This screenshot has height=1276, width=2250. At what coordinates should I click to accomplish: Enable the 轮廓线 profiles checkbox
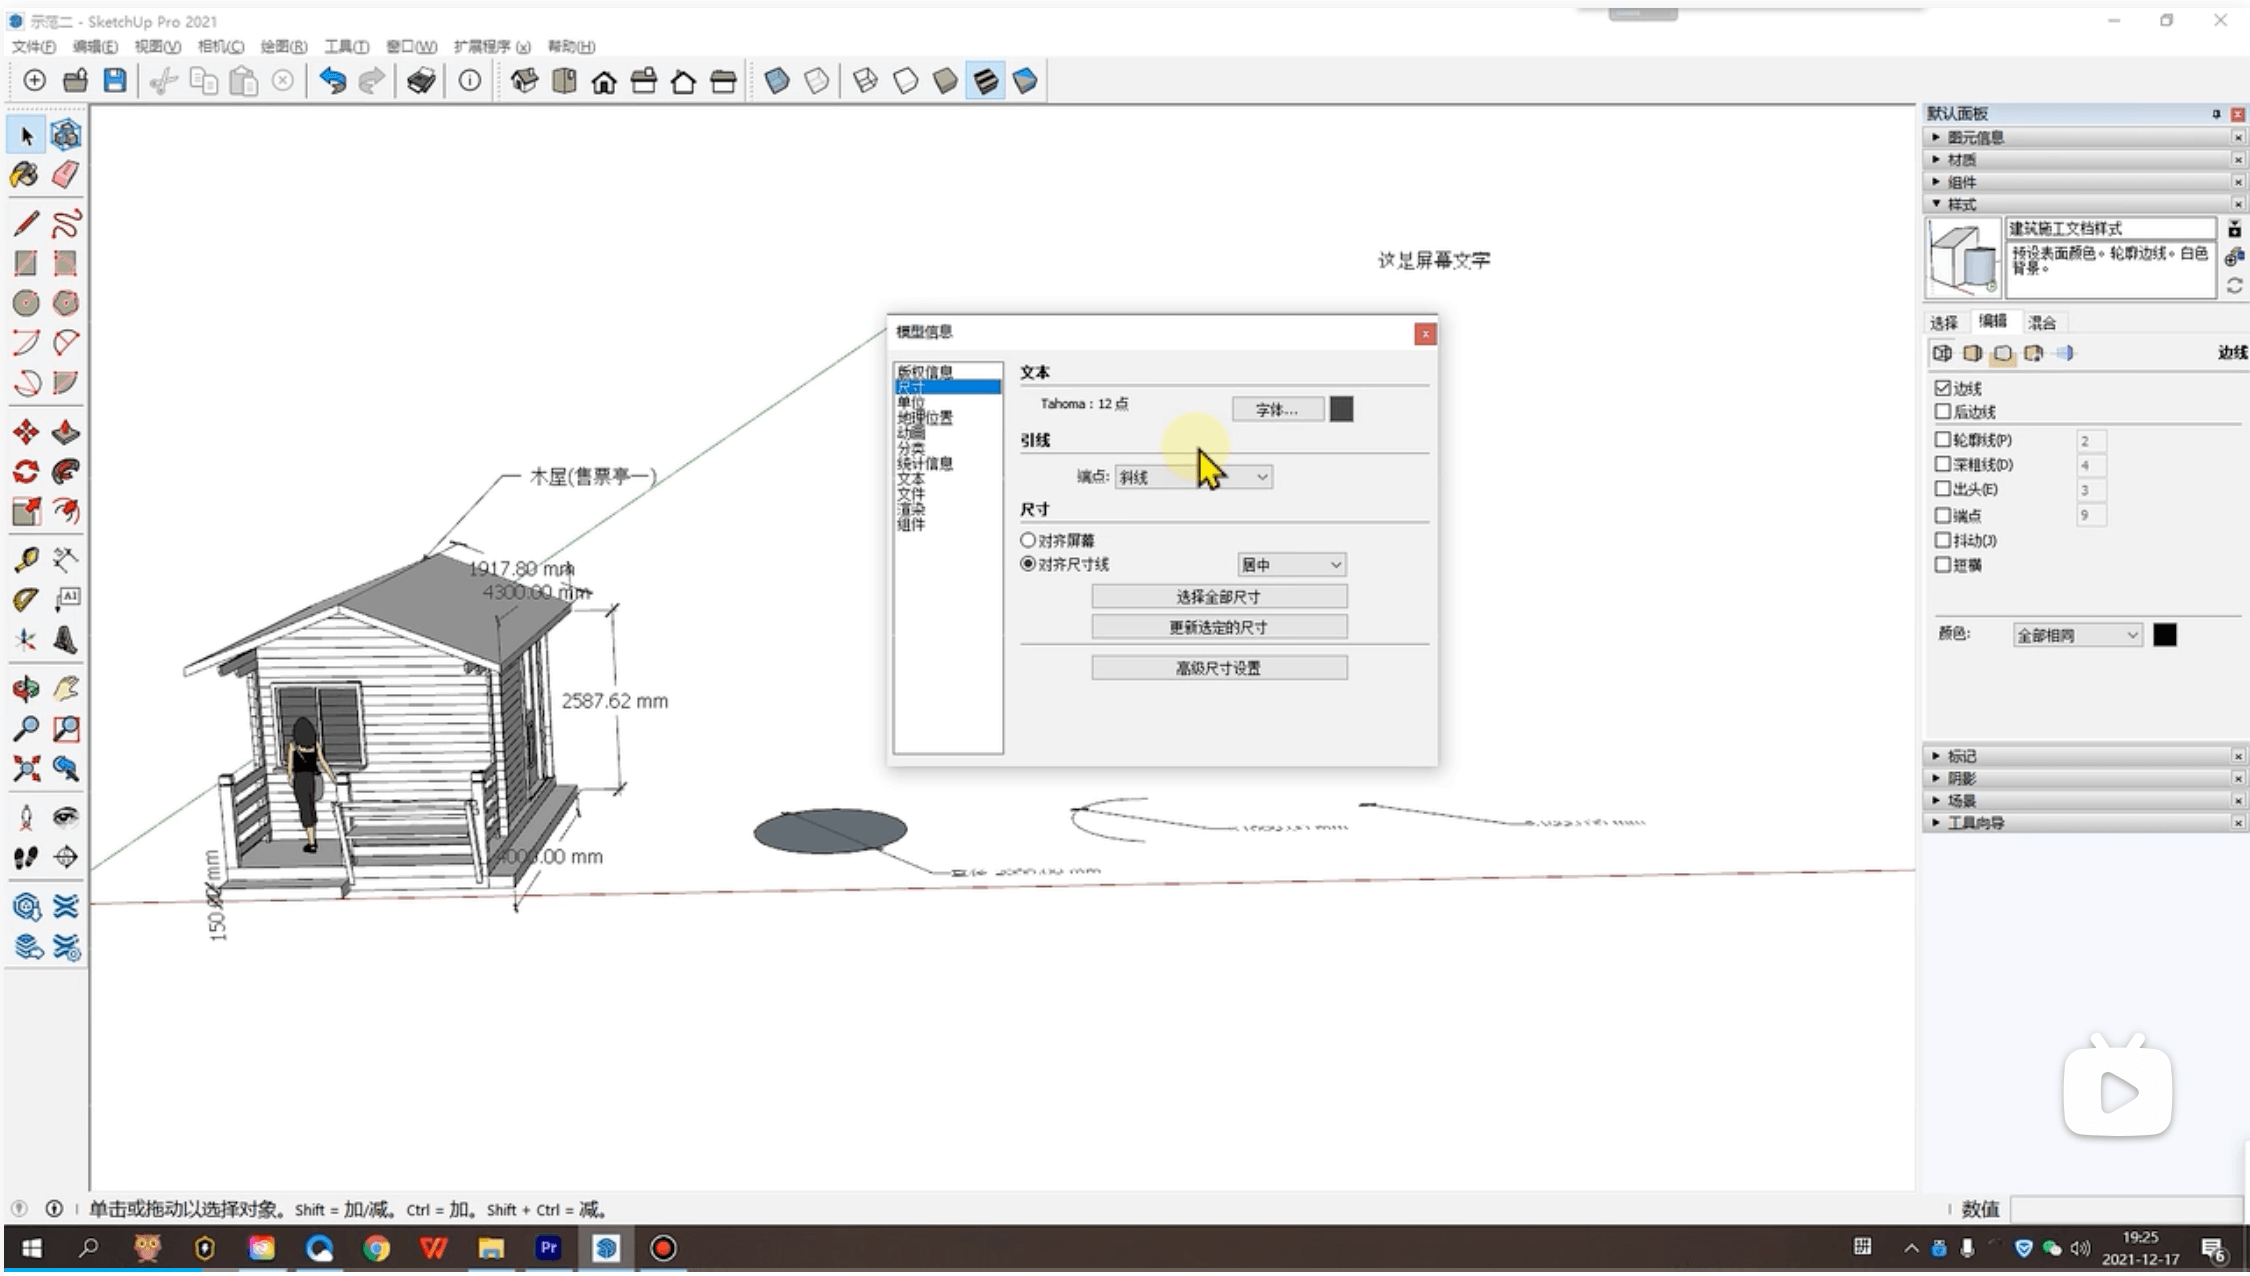pos(1943,439)
